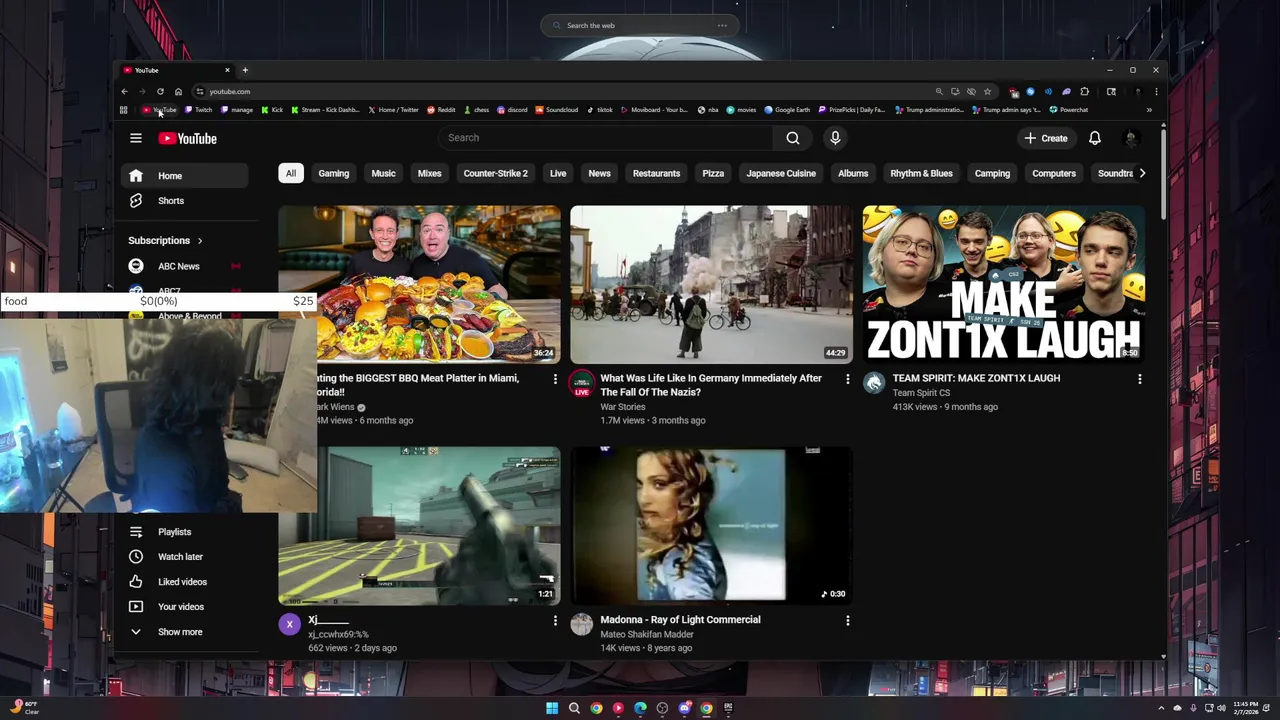1280x720 pixels.
Task: Open the notifications bell
Action: (1095, 138)
